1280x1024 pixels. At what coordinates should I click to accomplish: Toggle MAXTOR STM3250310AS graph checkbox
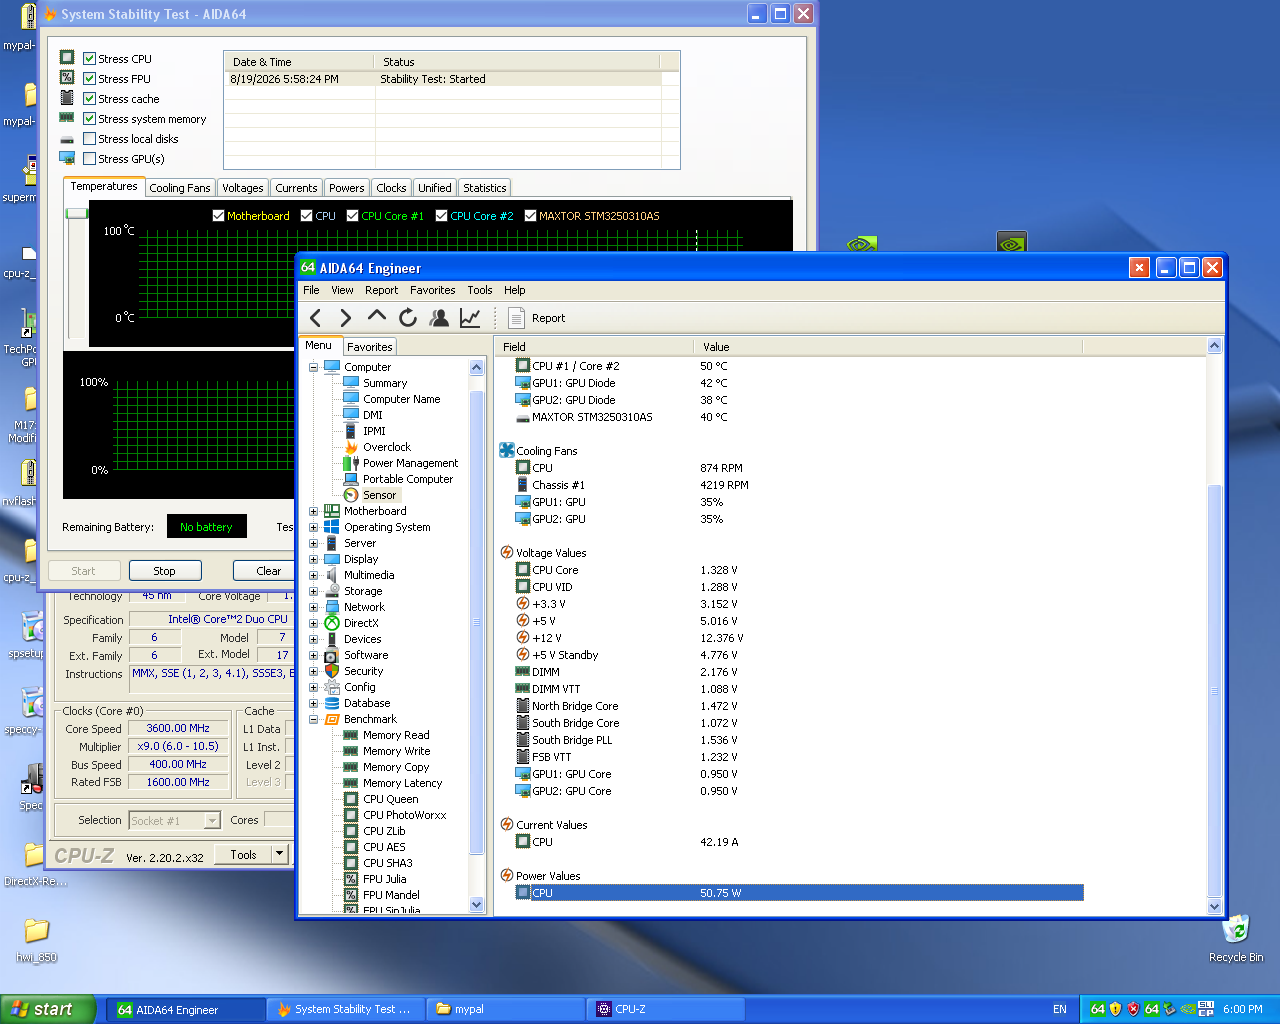(531, 216)
